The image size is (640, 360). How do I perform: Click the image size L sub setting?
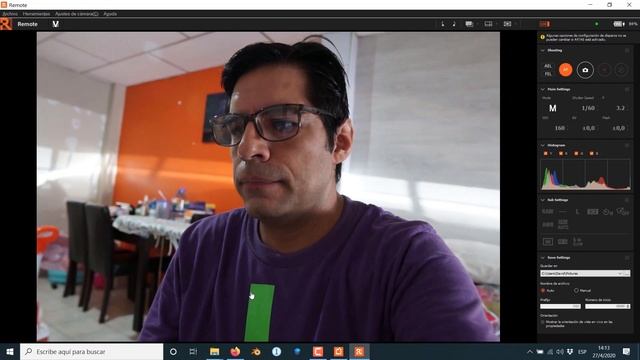(x=577, y=211)
